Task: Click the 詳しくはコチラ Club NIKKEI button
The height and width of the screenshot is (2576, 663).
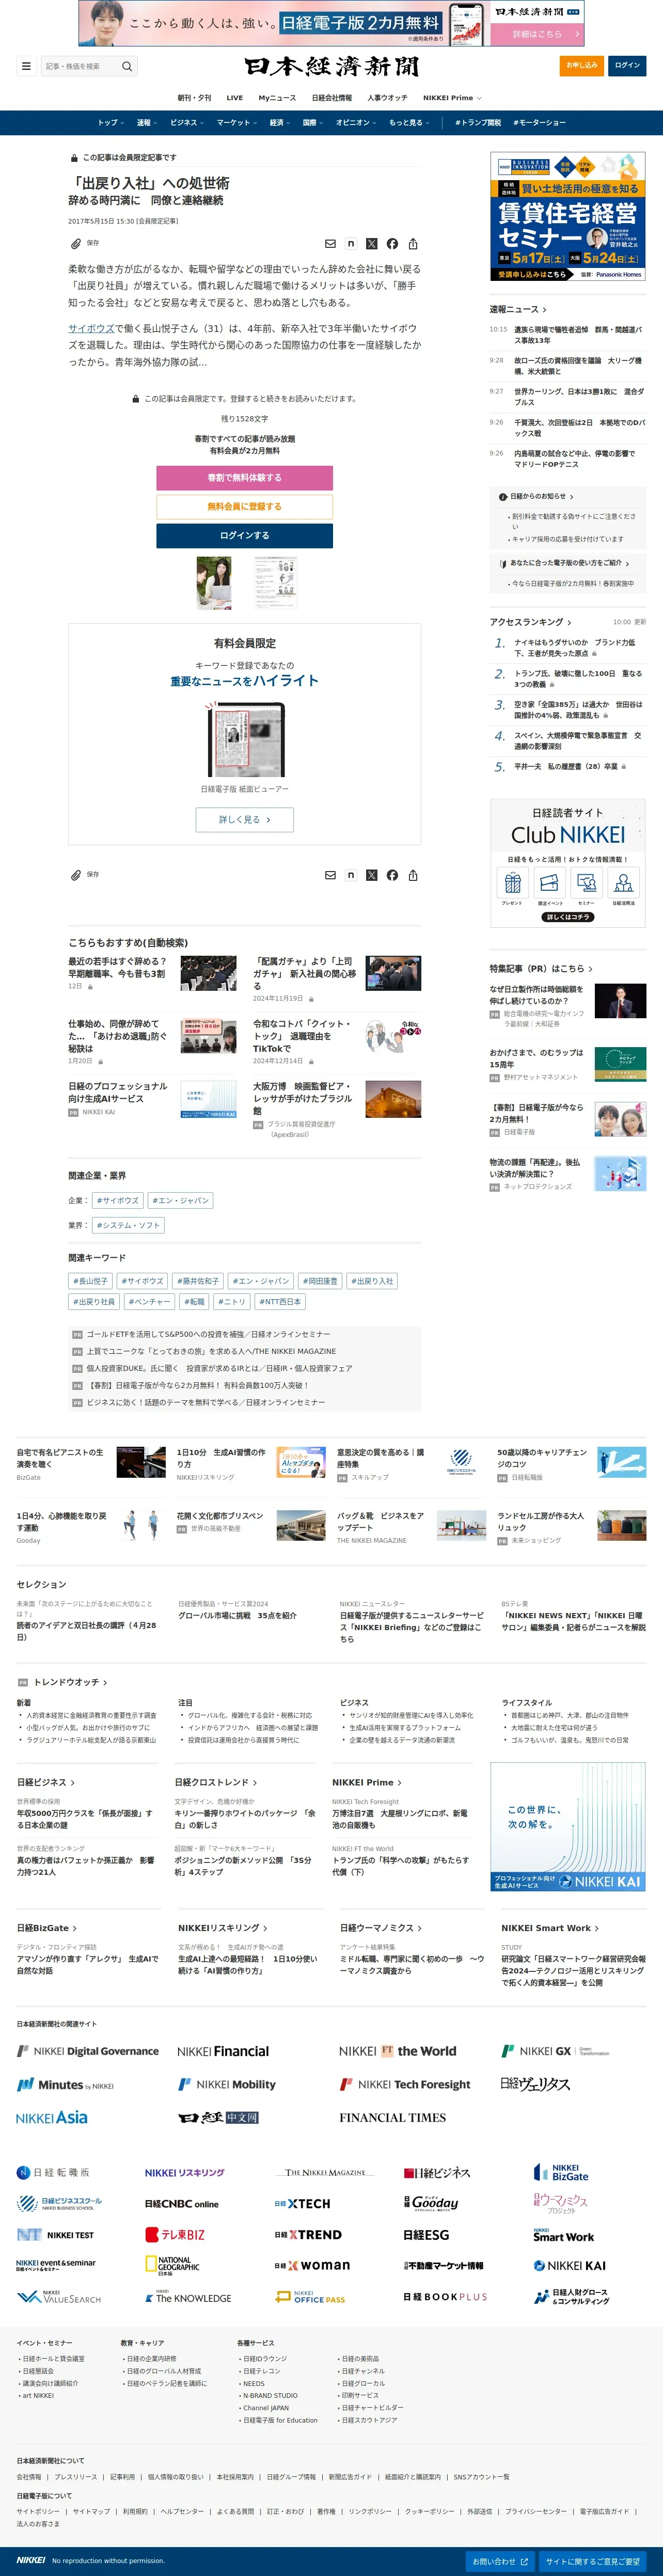Action: (567, 917)
